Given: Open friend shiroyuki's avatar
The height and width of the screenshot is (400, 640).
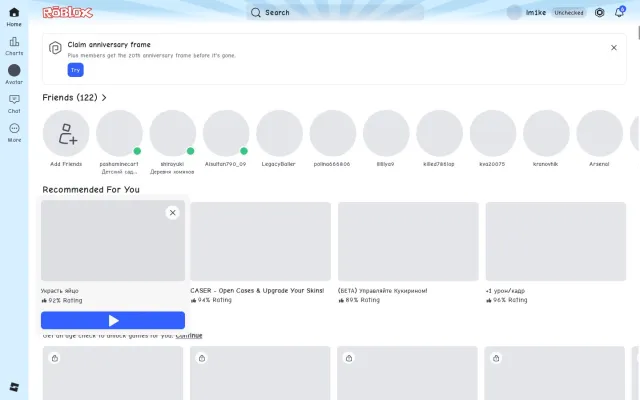Looking at the screenshot, I should (173, 133).
